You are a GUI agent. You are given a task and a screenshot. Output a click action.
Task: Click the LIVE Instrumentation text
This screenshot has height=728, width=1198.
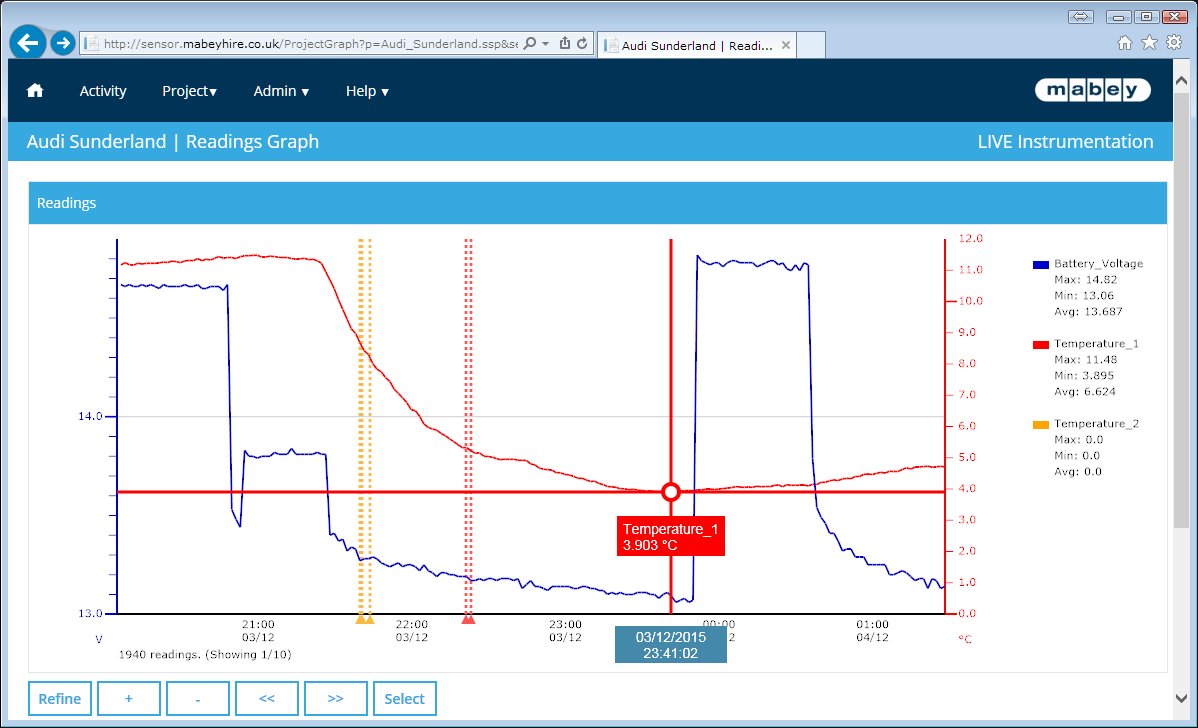(x=1066, y=141)
